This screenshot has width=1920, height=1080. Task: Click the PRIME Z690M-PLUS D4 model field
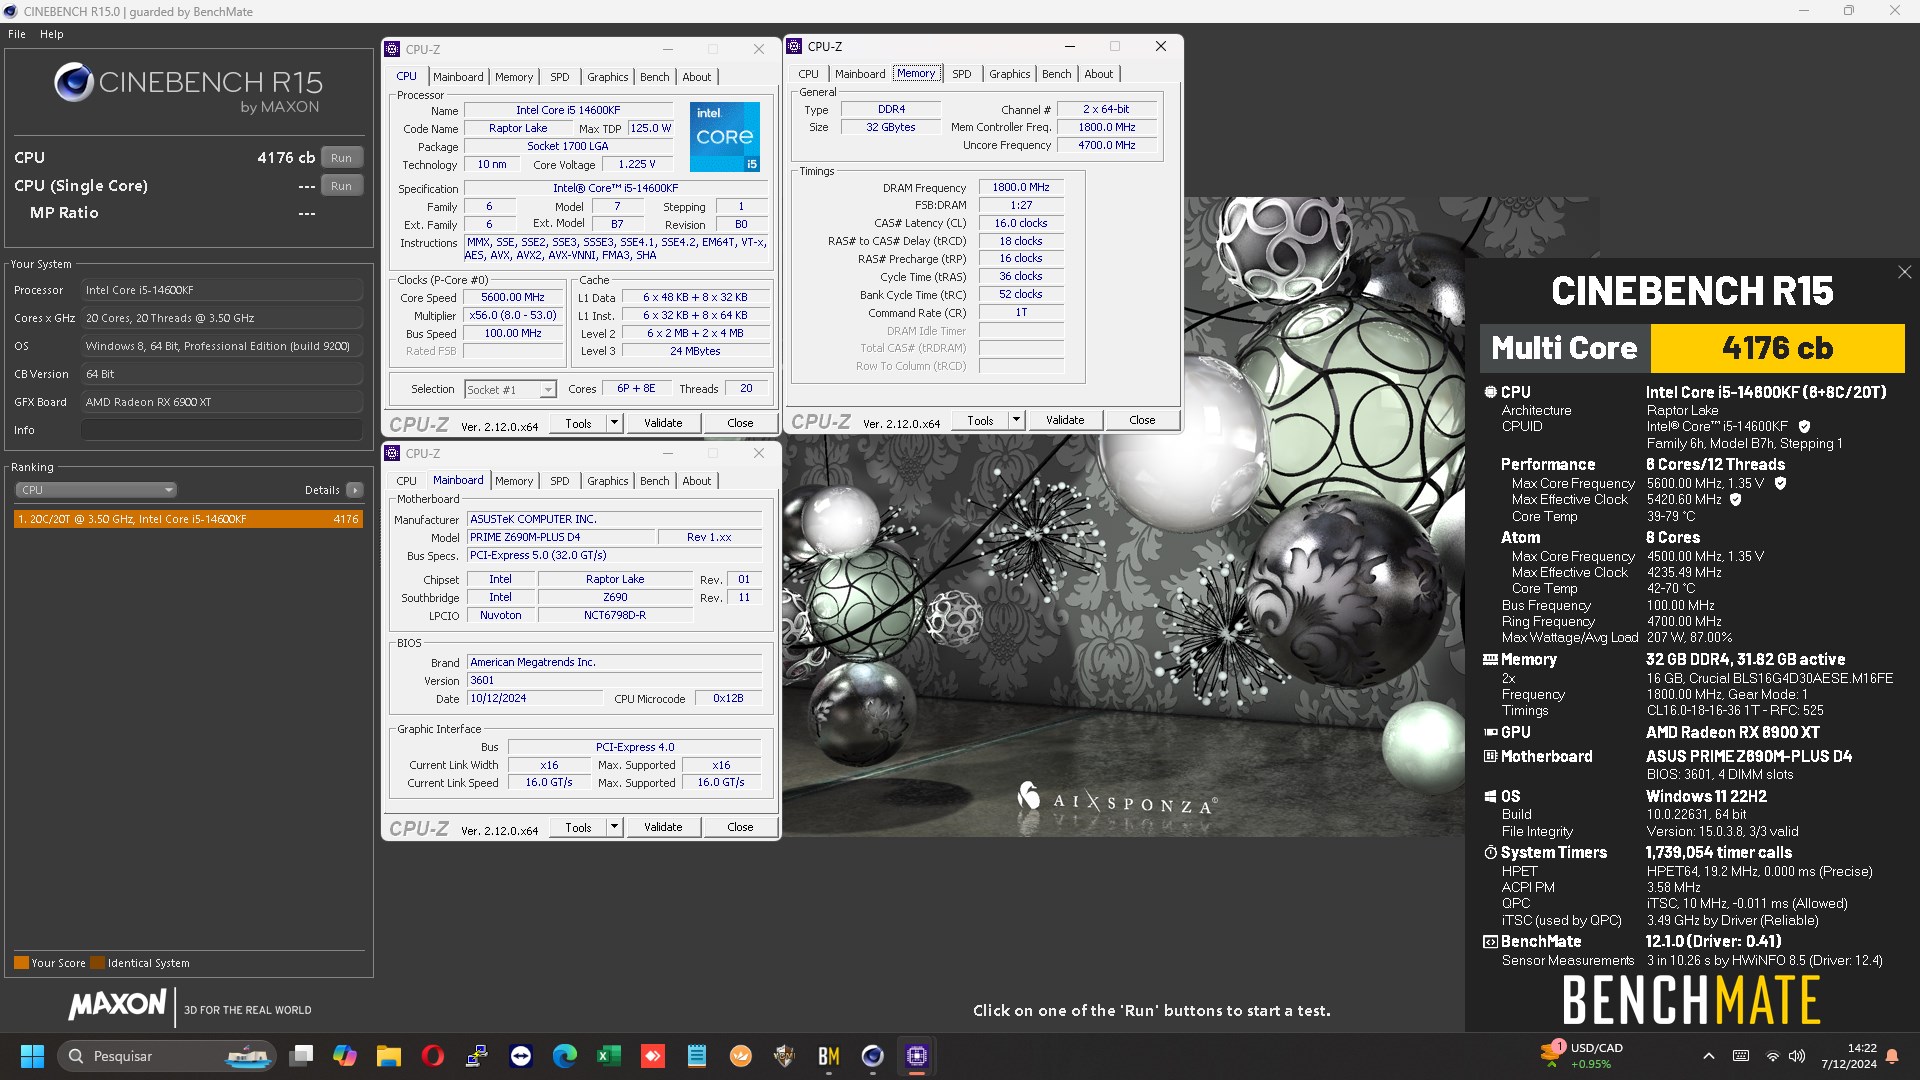(x=561, y=537)
